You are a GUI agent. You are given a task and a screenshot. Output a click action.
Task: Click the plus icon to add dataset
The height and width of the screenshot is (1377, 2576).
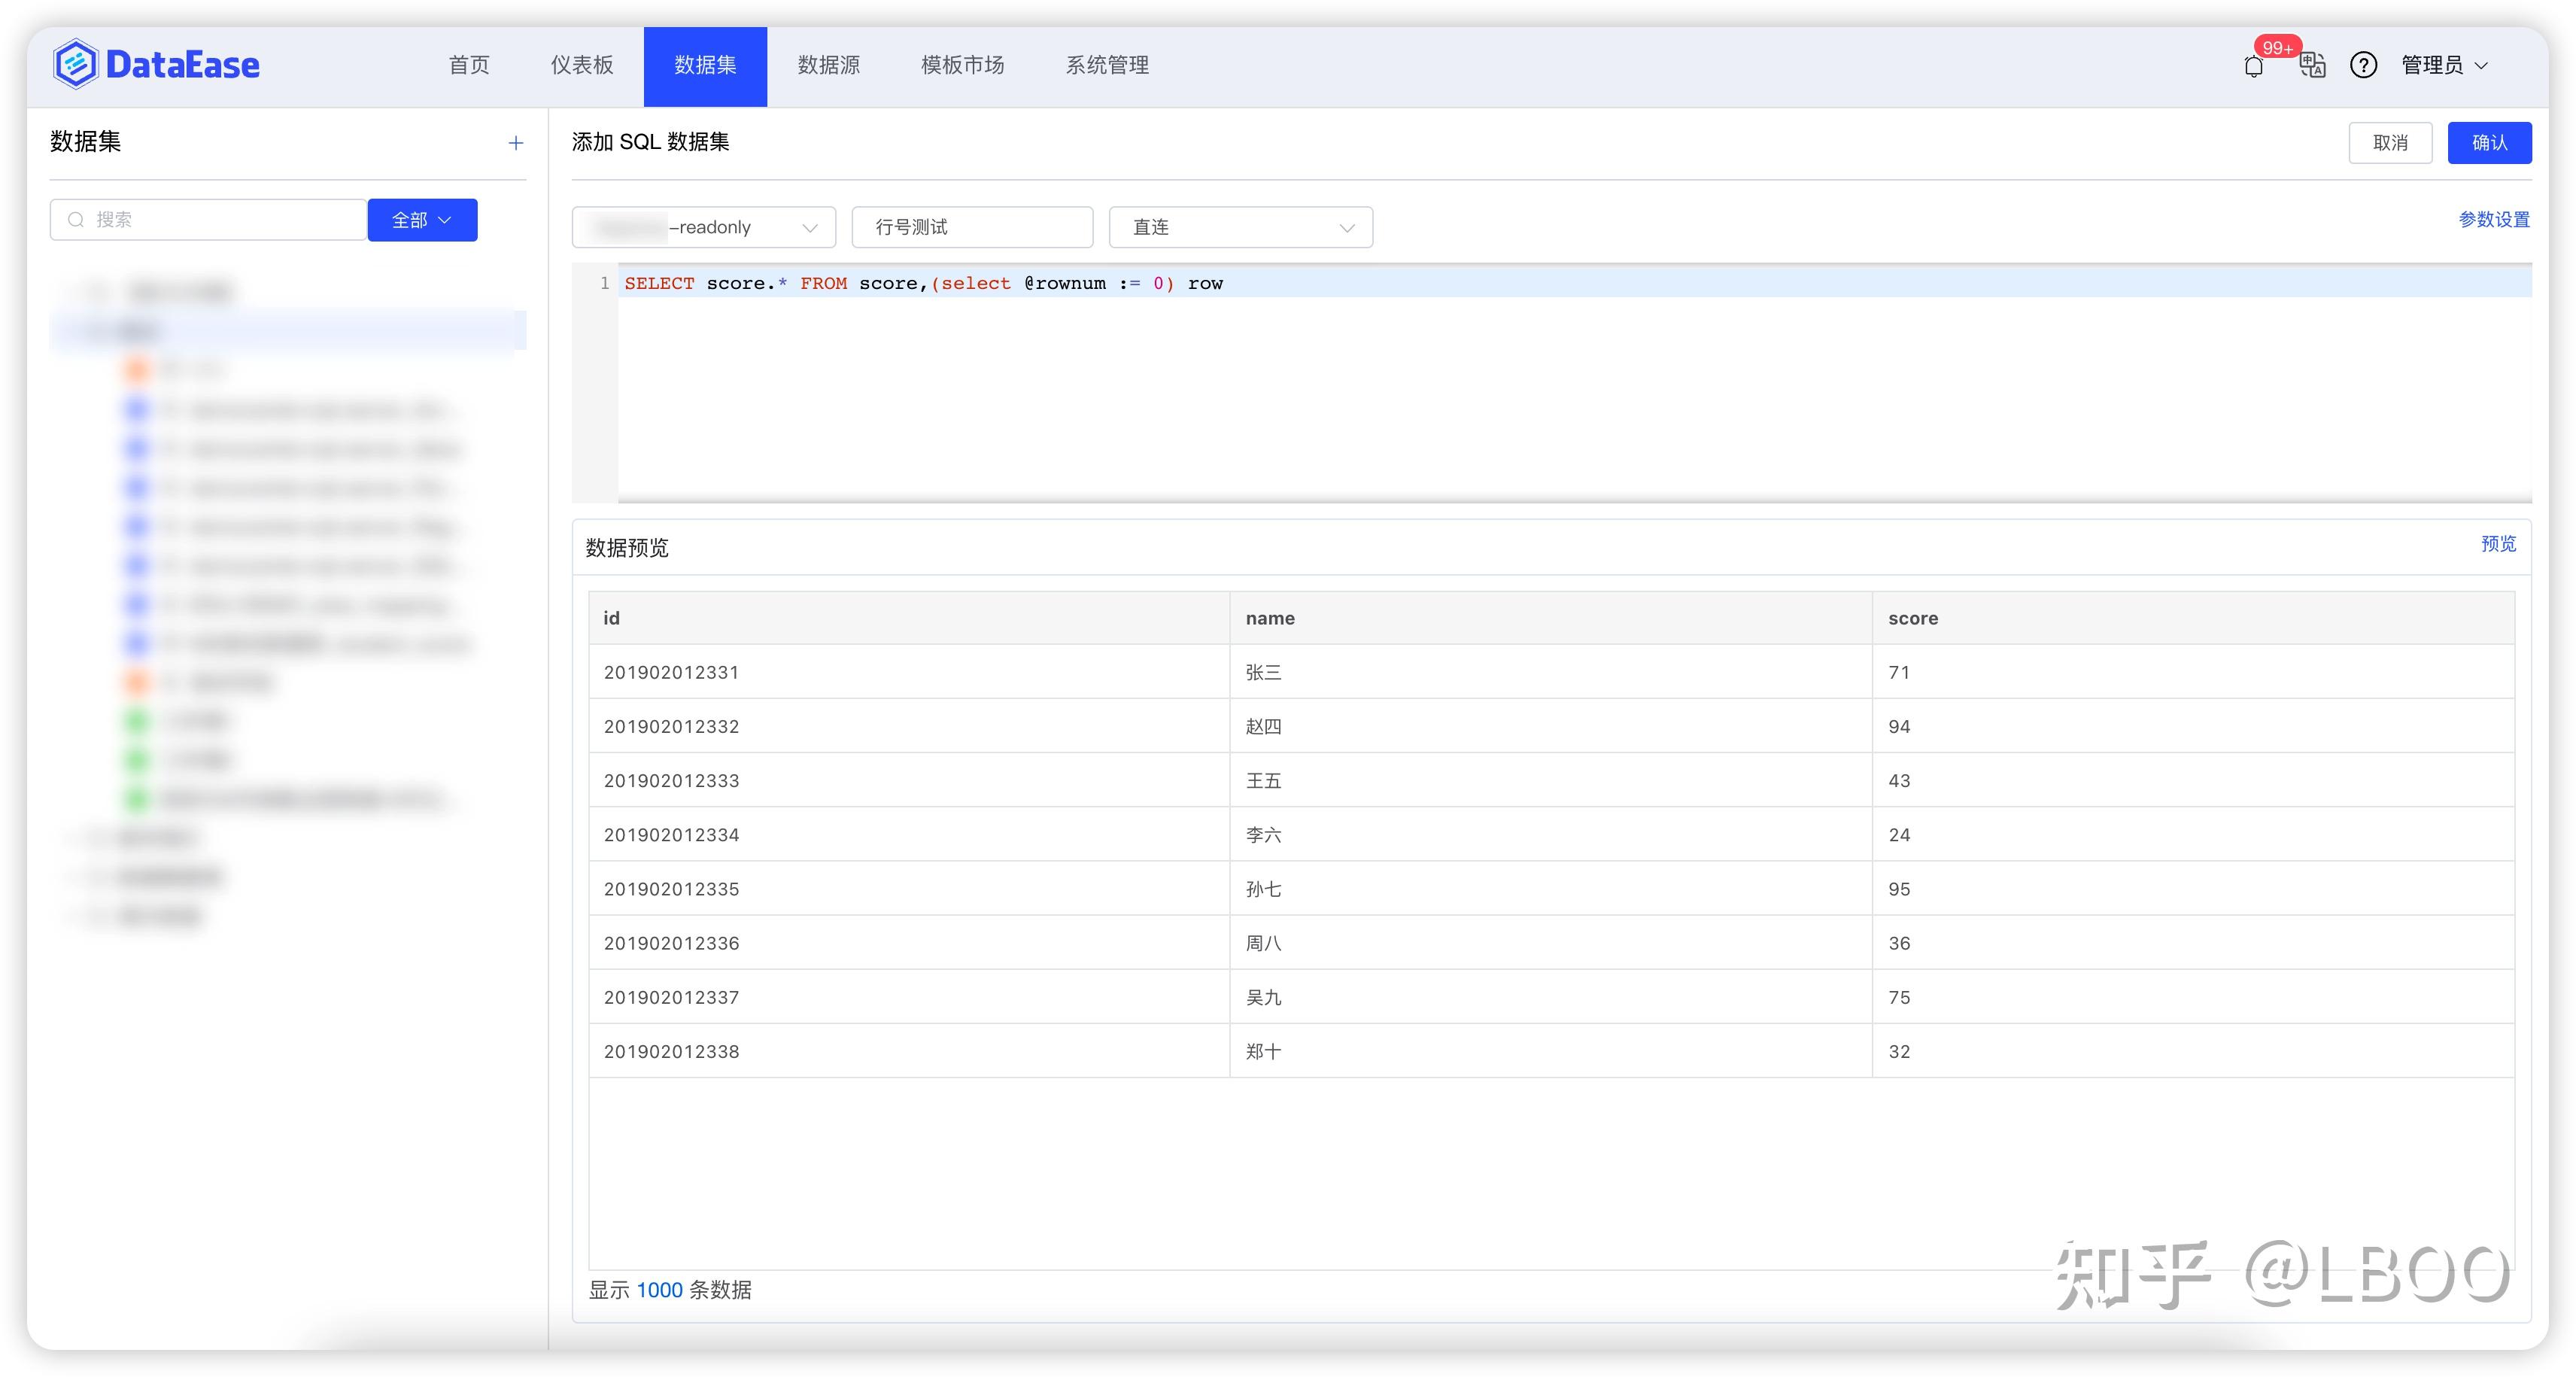point(516,143)
